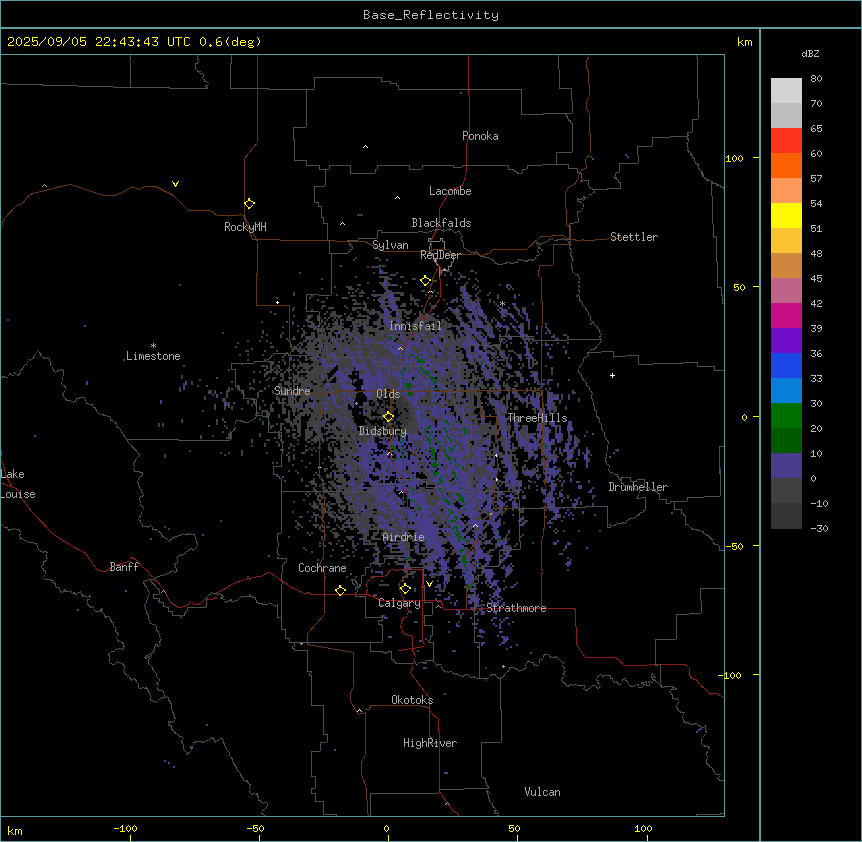The width and height of the screenshot is (862, 842).
Task: Click the yellow 51-54 dBZ legend swatch
Action: 786,215
